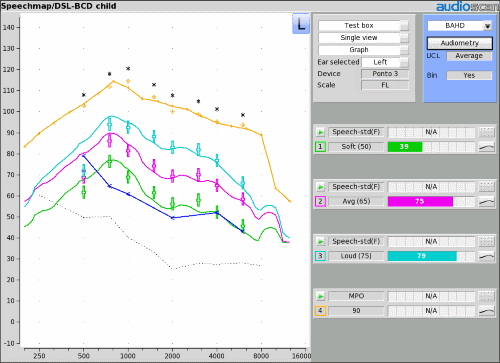Screen dimensions: 500x363
Task: Click the L ear indicator on graph
Action: tap(301, 24)
